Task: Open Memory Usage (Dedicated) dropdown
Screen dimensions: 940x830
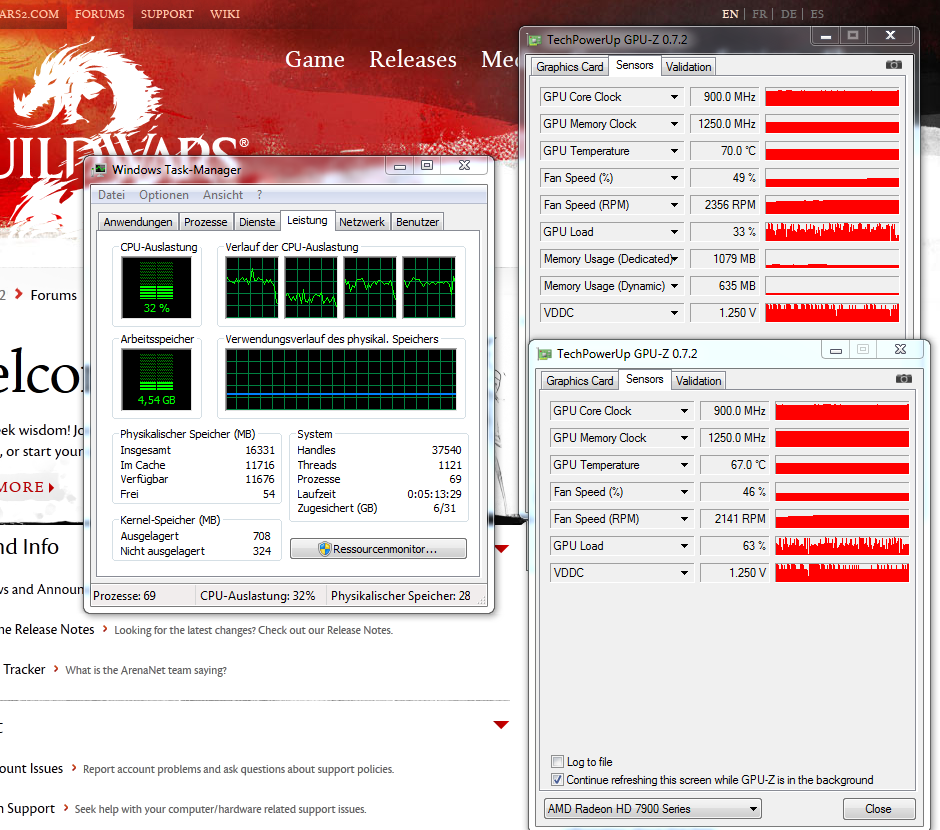Action: 674,259
